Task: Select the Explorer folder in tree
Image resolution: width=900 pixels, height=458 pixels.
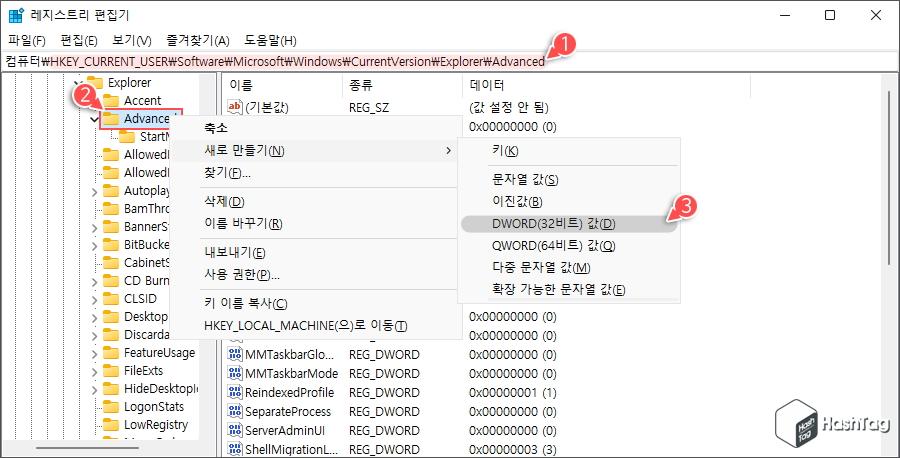Action: [x=129, y=83]
